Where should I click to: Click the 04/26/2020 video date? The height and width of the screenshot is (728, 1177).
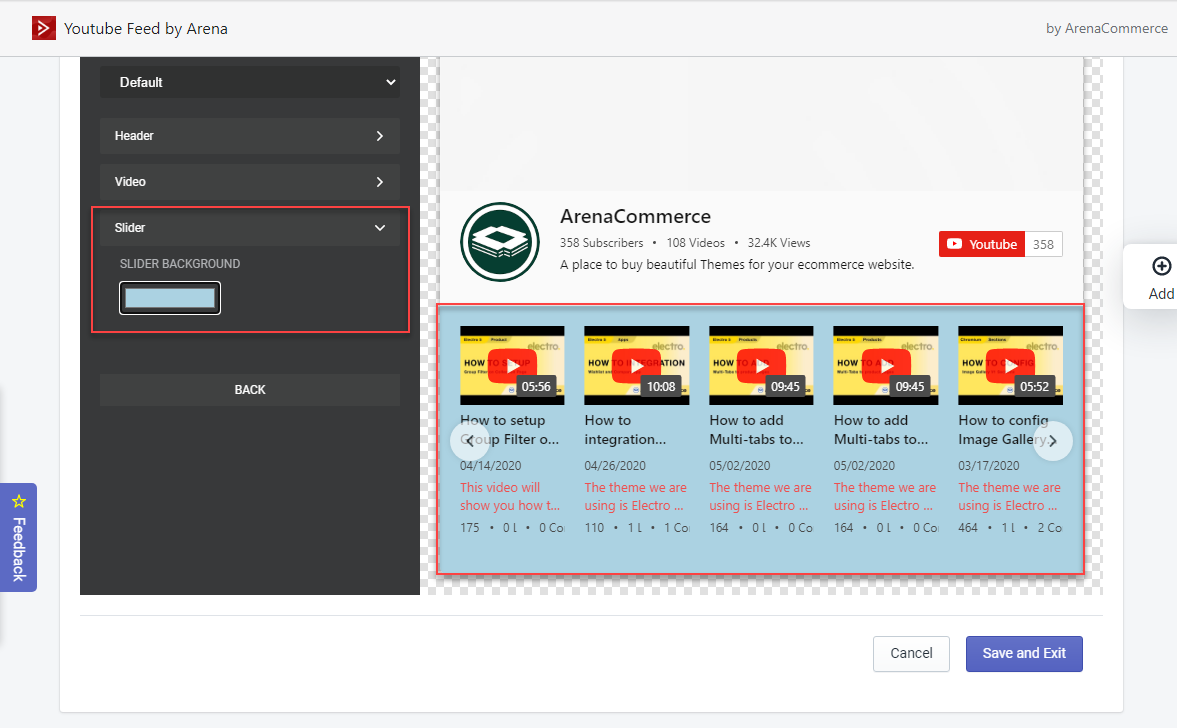coord(616,465)
